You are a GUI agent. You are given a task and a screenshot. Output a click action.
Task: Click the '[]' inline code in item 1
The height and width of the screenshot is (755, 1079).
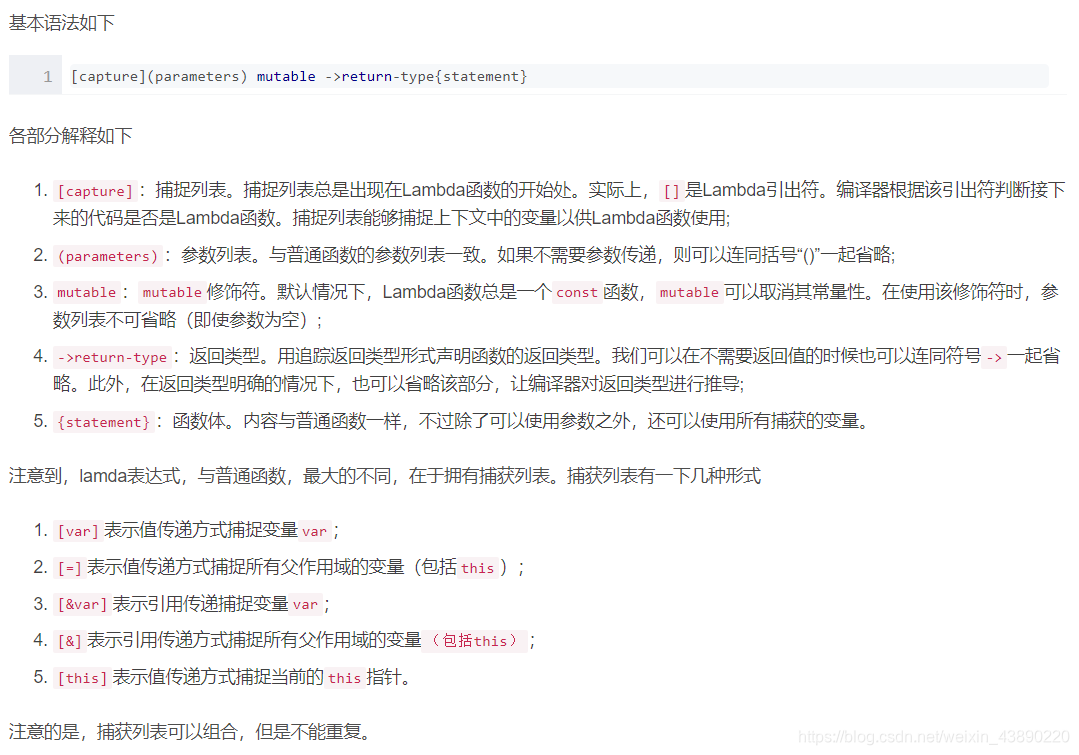[671, 191]
